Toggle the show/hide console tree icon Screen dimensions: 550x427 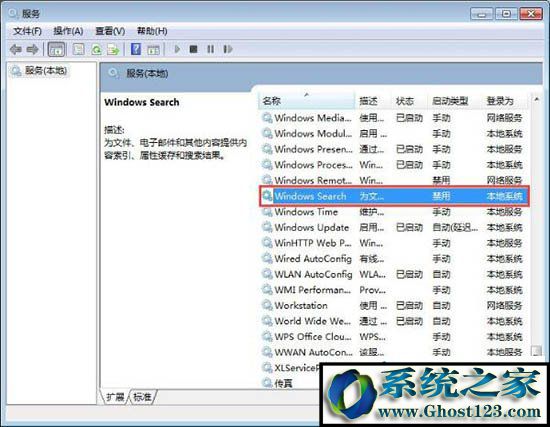pos(56,49)
